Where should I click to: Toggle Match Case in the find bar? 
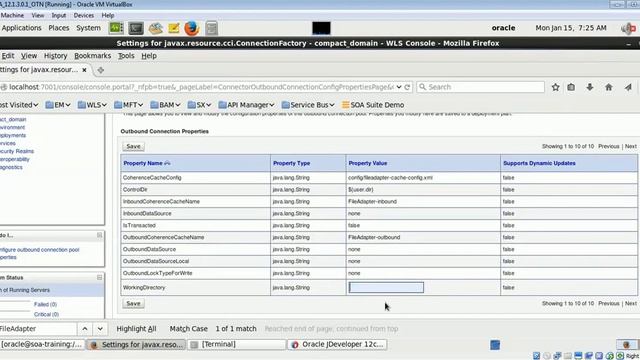coord(189,329)
